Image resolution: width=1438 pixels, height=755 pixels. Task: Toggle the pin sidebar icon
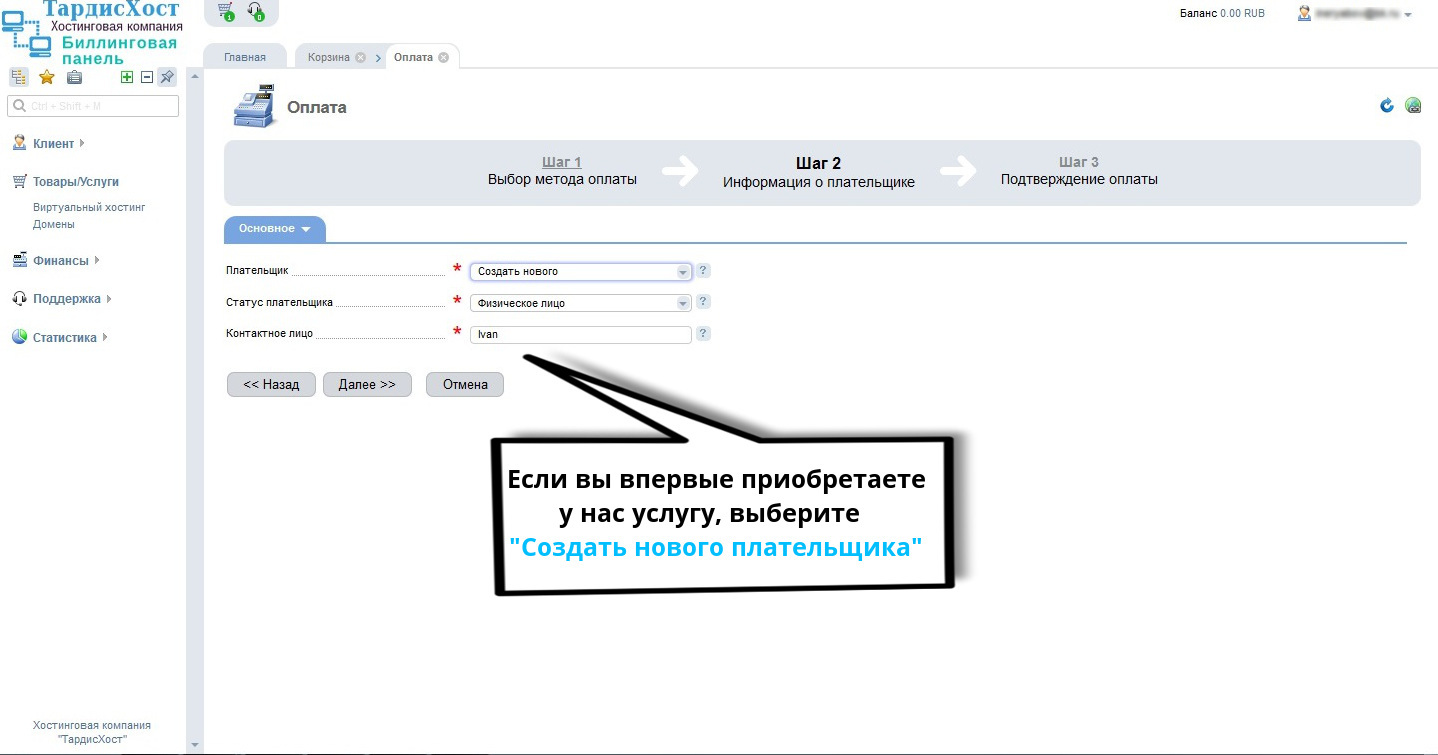coord(167,77)
